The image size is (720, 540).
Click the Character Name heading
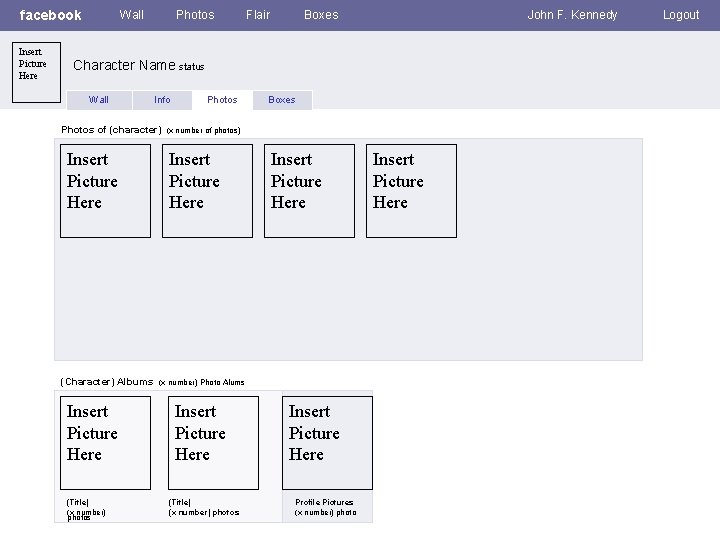pos(124,65)
